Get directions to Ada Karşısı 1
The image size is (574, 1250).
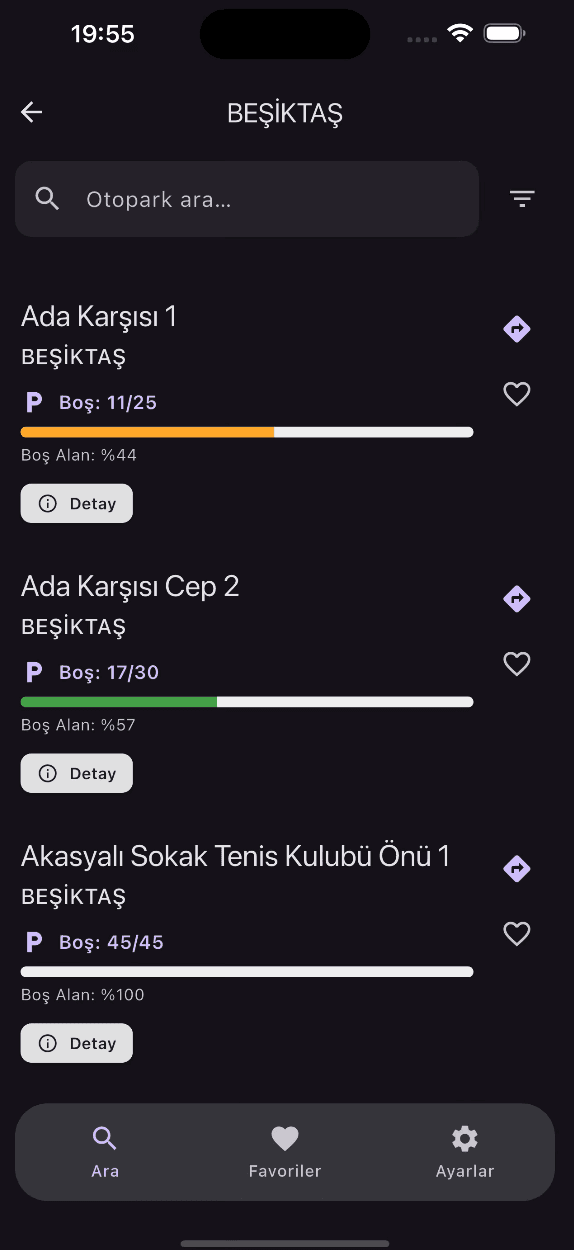click(x=516, y=329)
